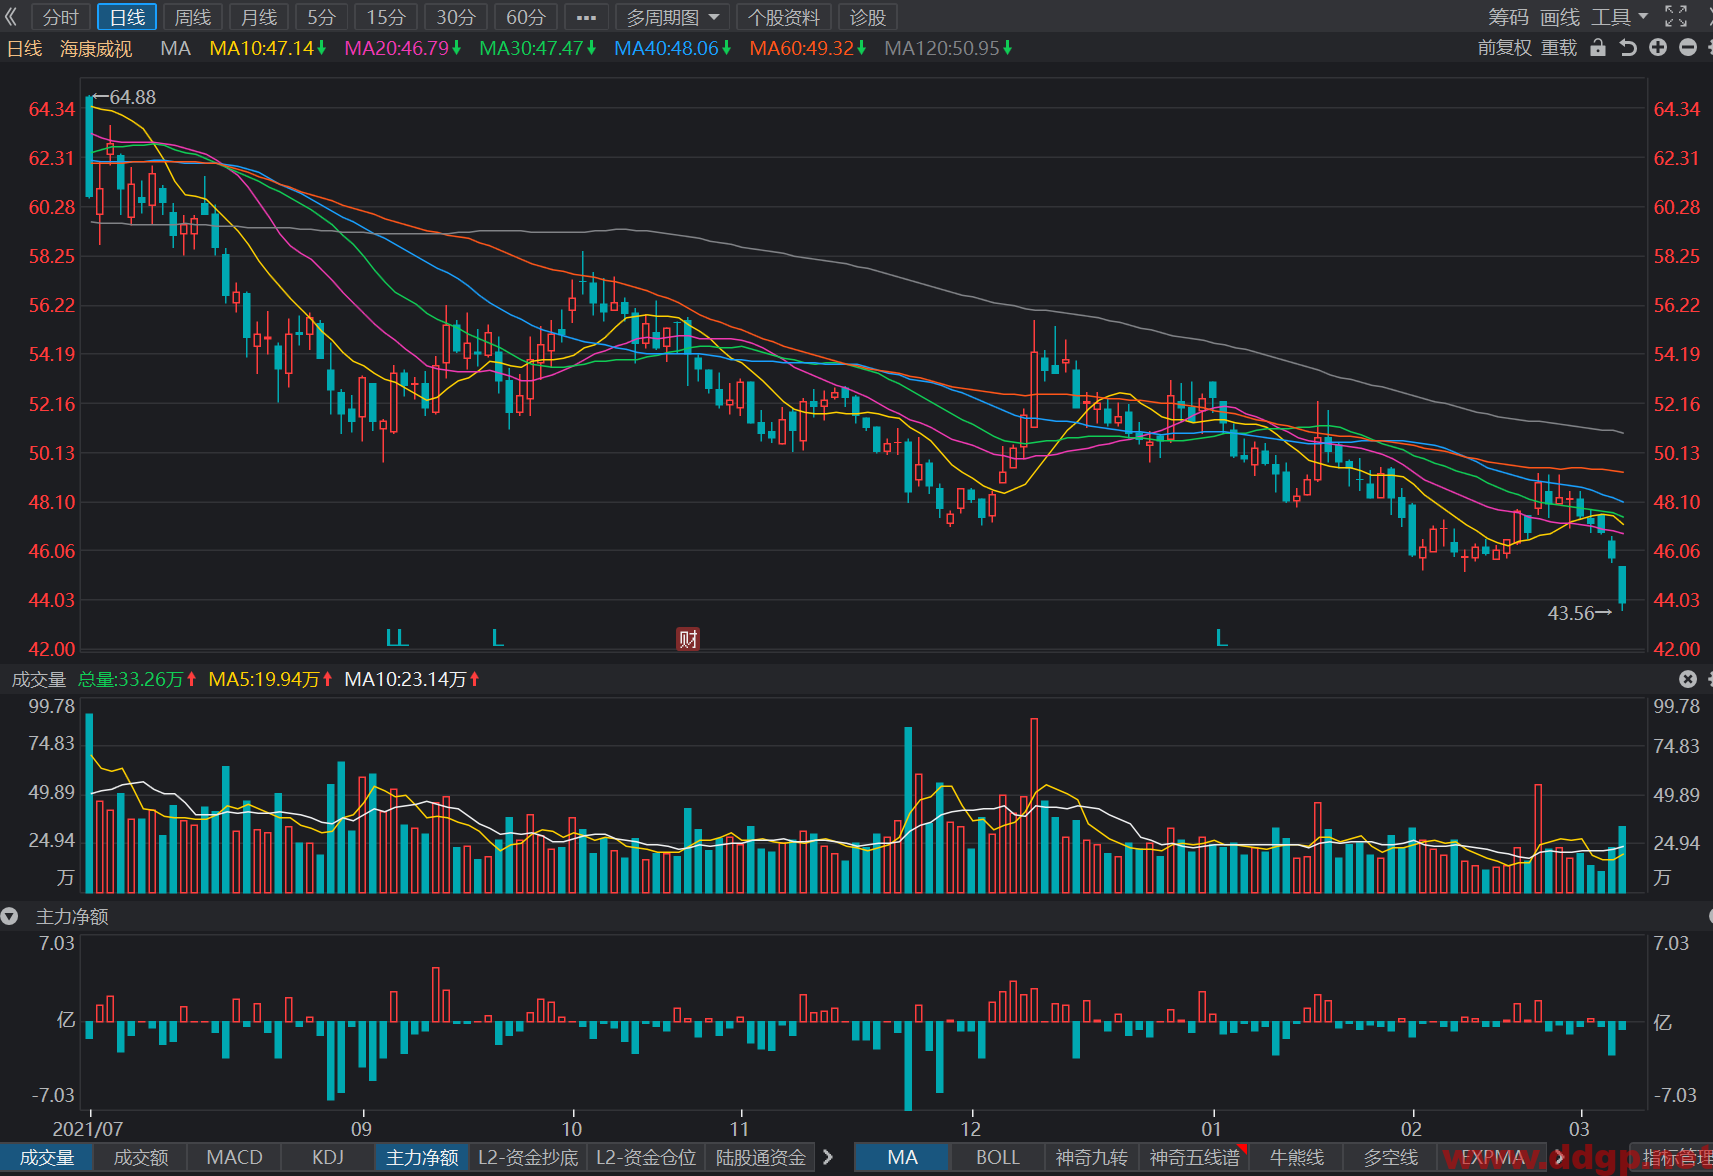Select the BOLL overlay tab
The width and height of the screenshot is (1713, 1176).
click(997, 1157)
